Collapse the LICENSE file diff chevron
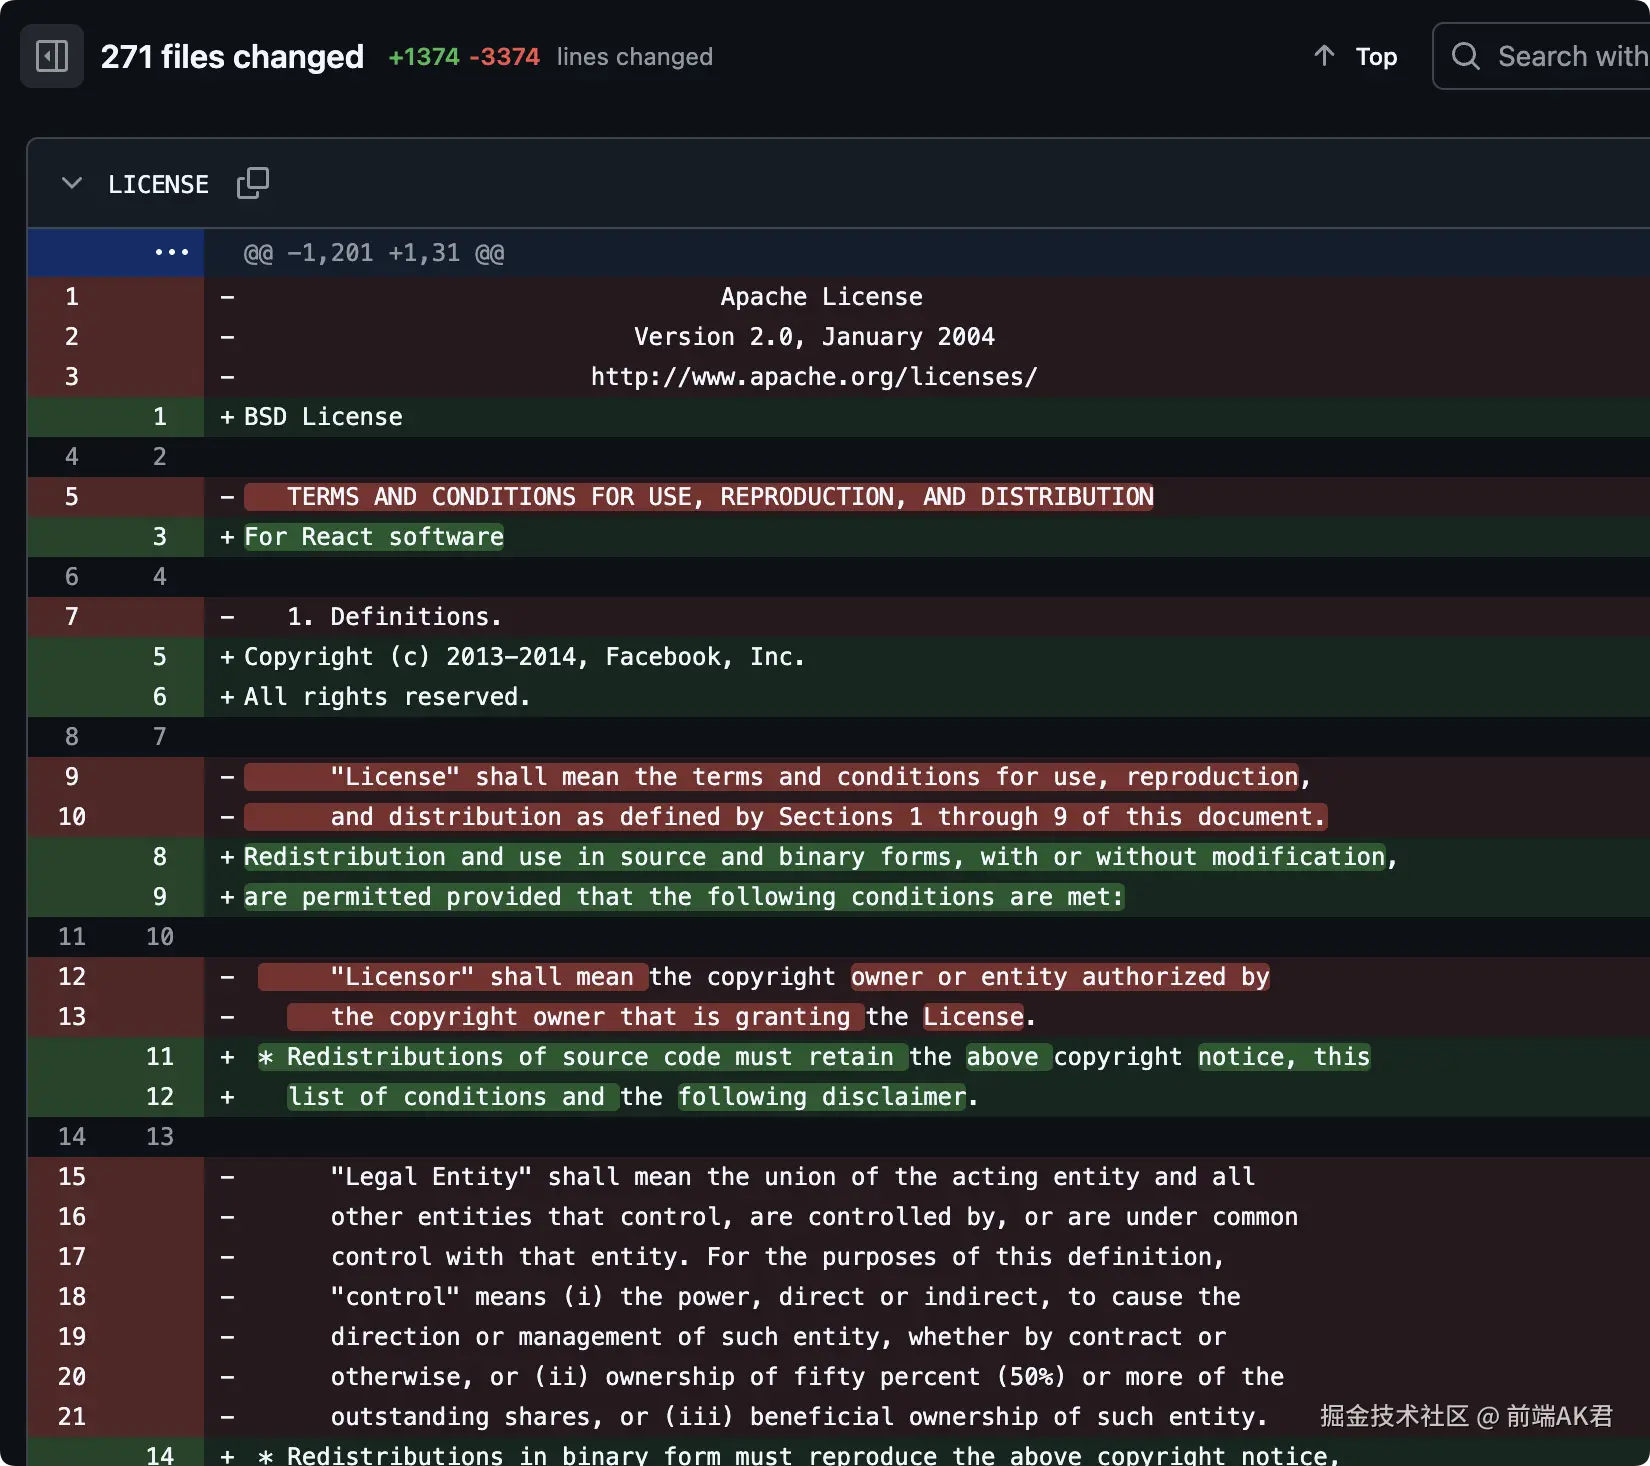The width and height of the screenshot is (1650, 1466). click(72, 183)
